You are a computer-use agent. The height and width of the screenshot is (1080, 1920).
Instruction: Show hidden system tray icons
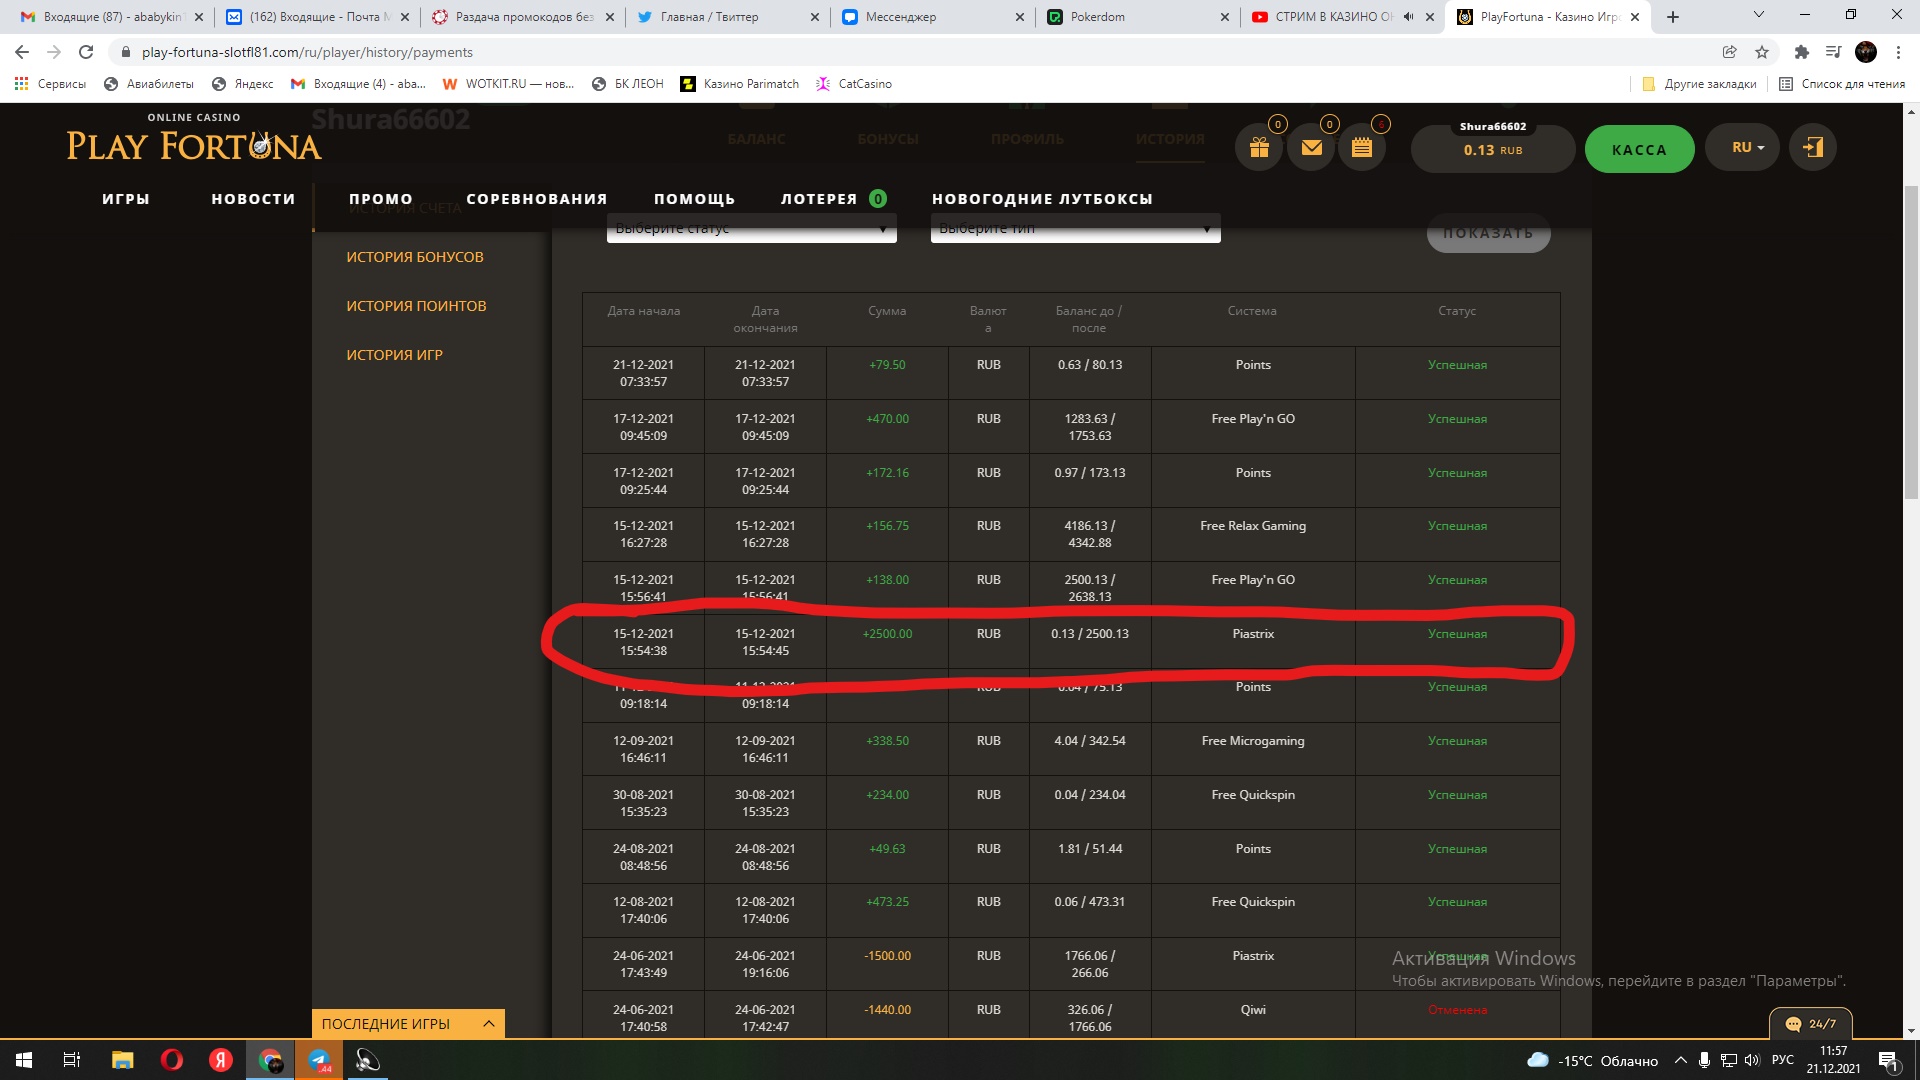[x=1680, y=1061]
